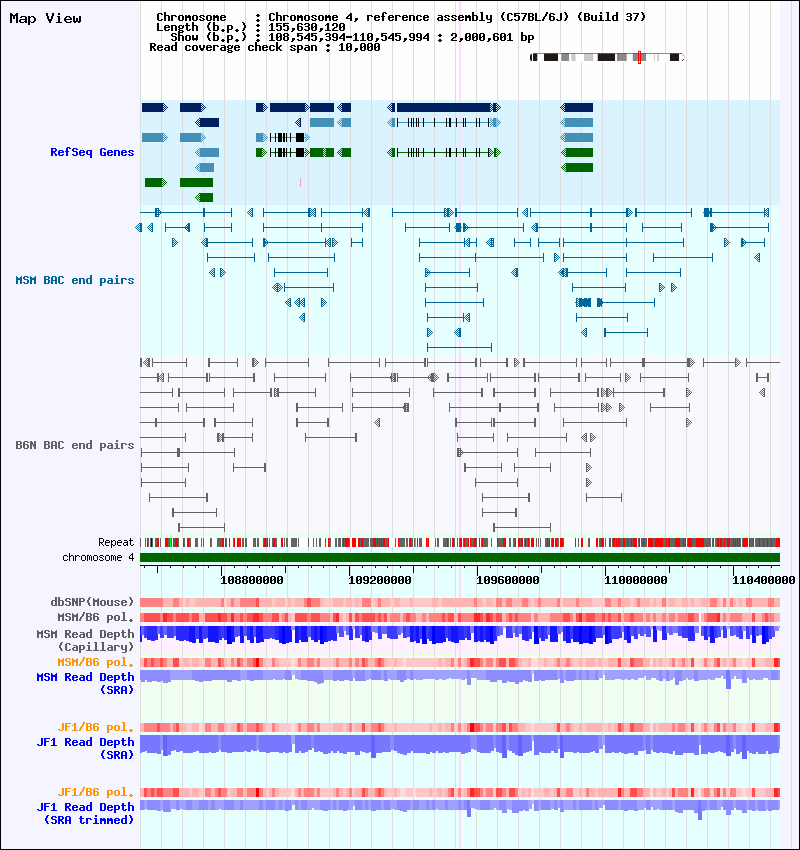Click the shown range 108,545,394-110,545,994
Image resolution: width=800 pixels, height=850 pixels.
[x=349, y=37]
